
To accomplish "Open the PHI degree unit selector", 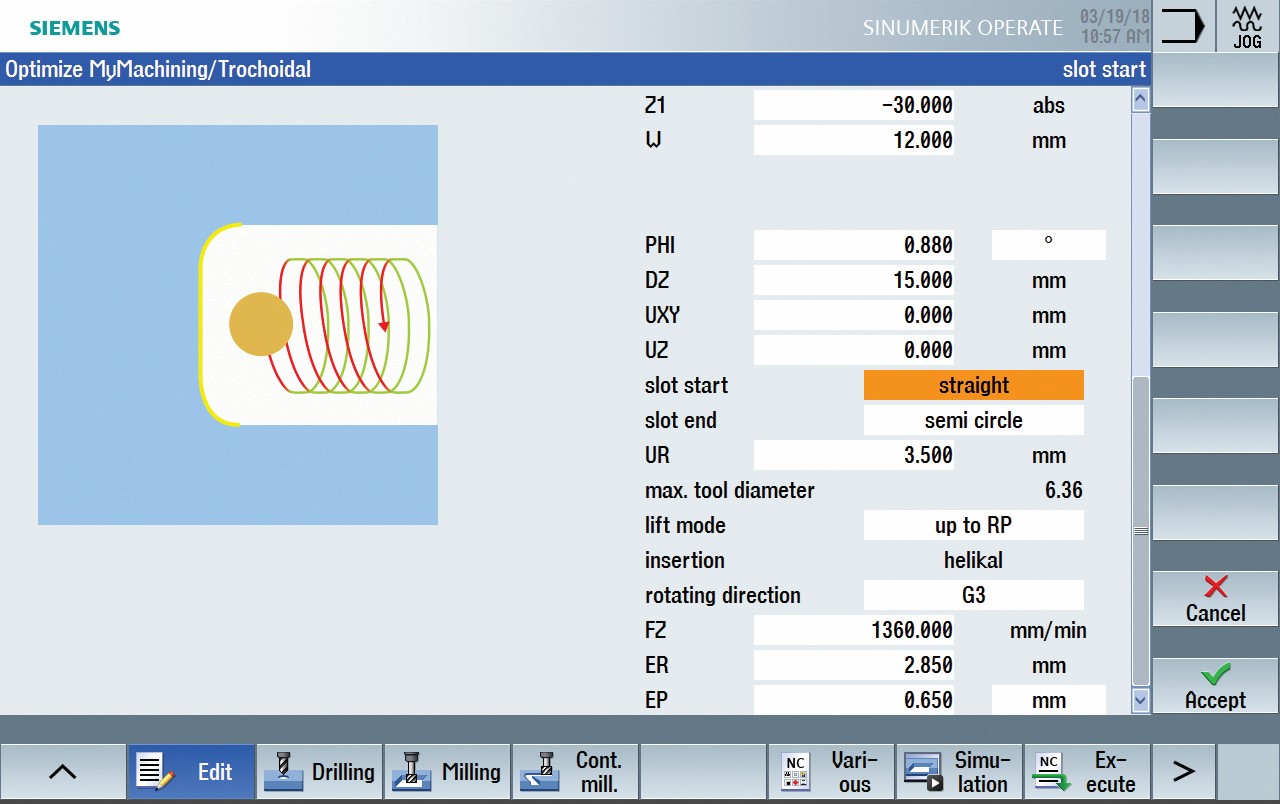I will coord(1048,245).
